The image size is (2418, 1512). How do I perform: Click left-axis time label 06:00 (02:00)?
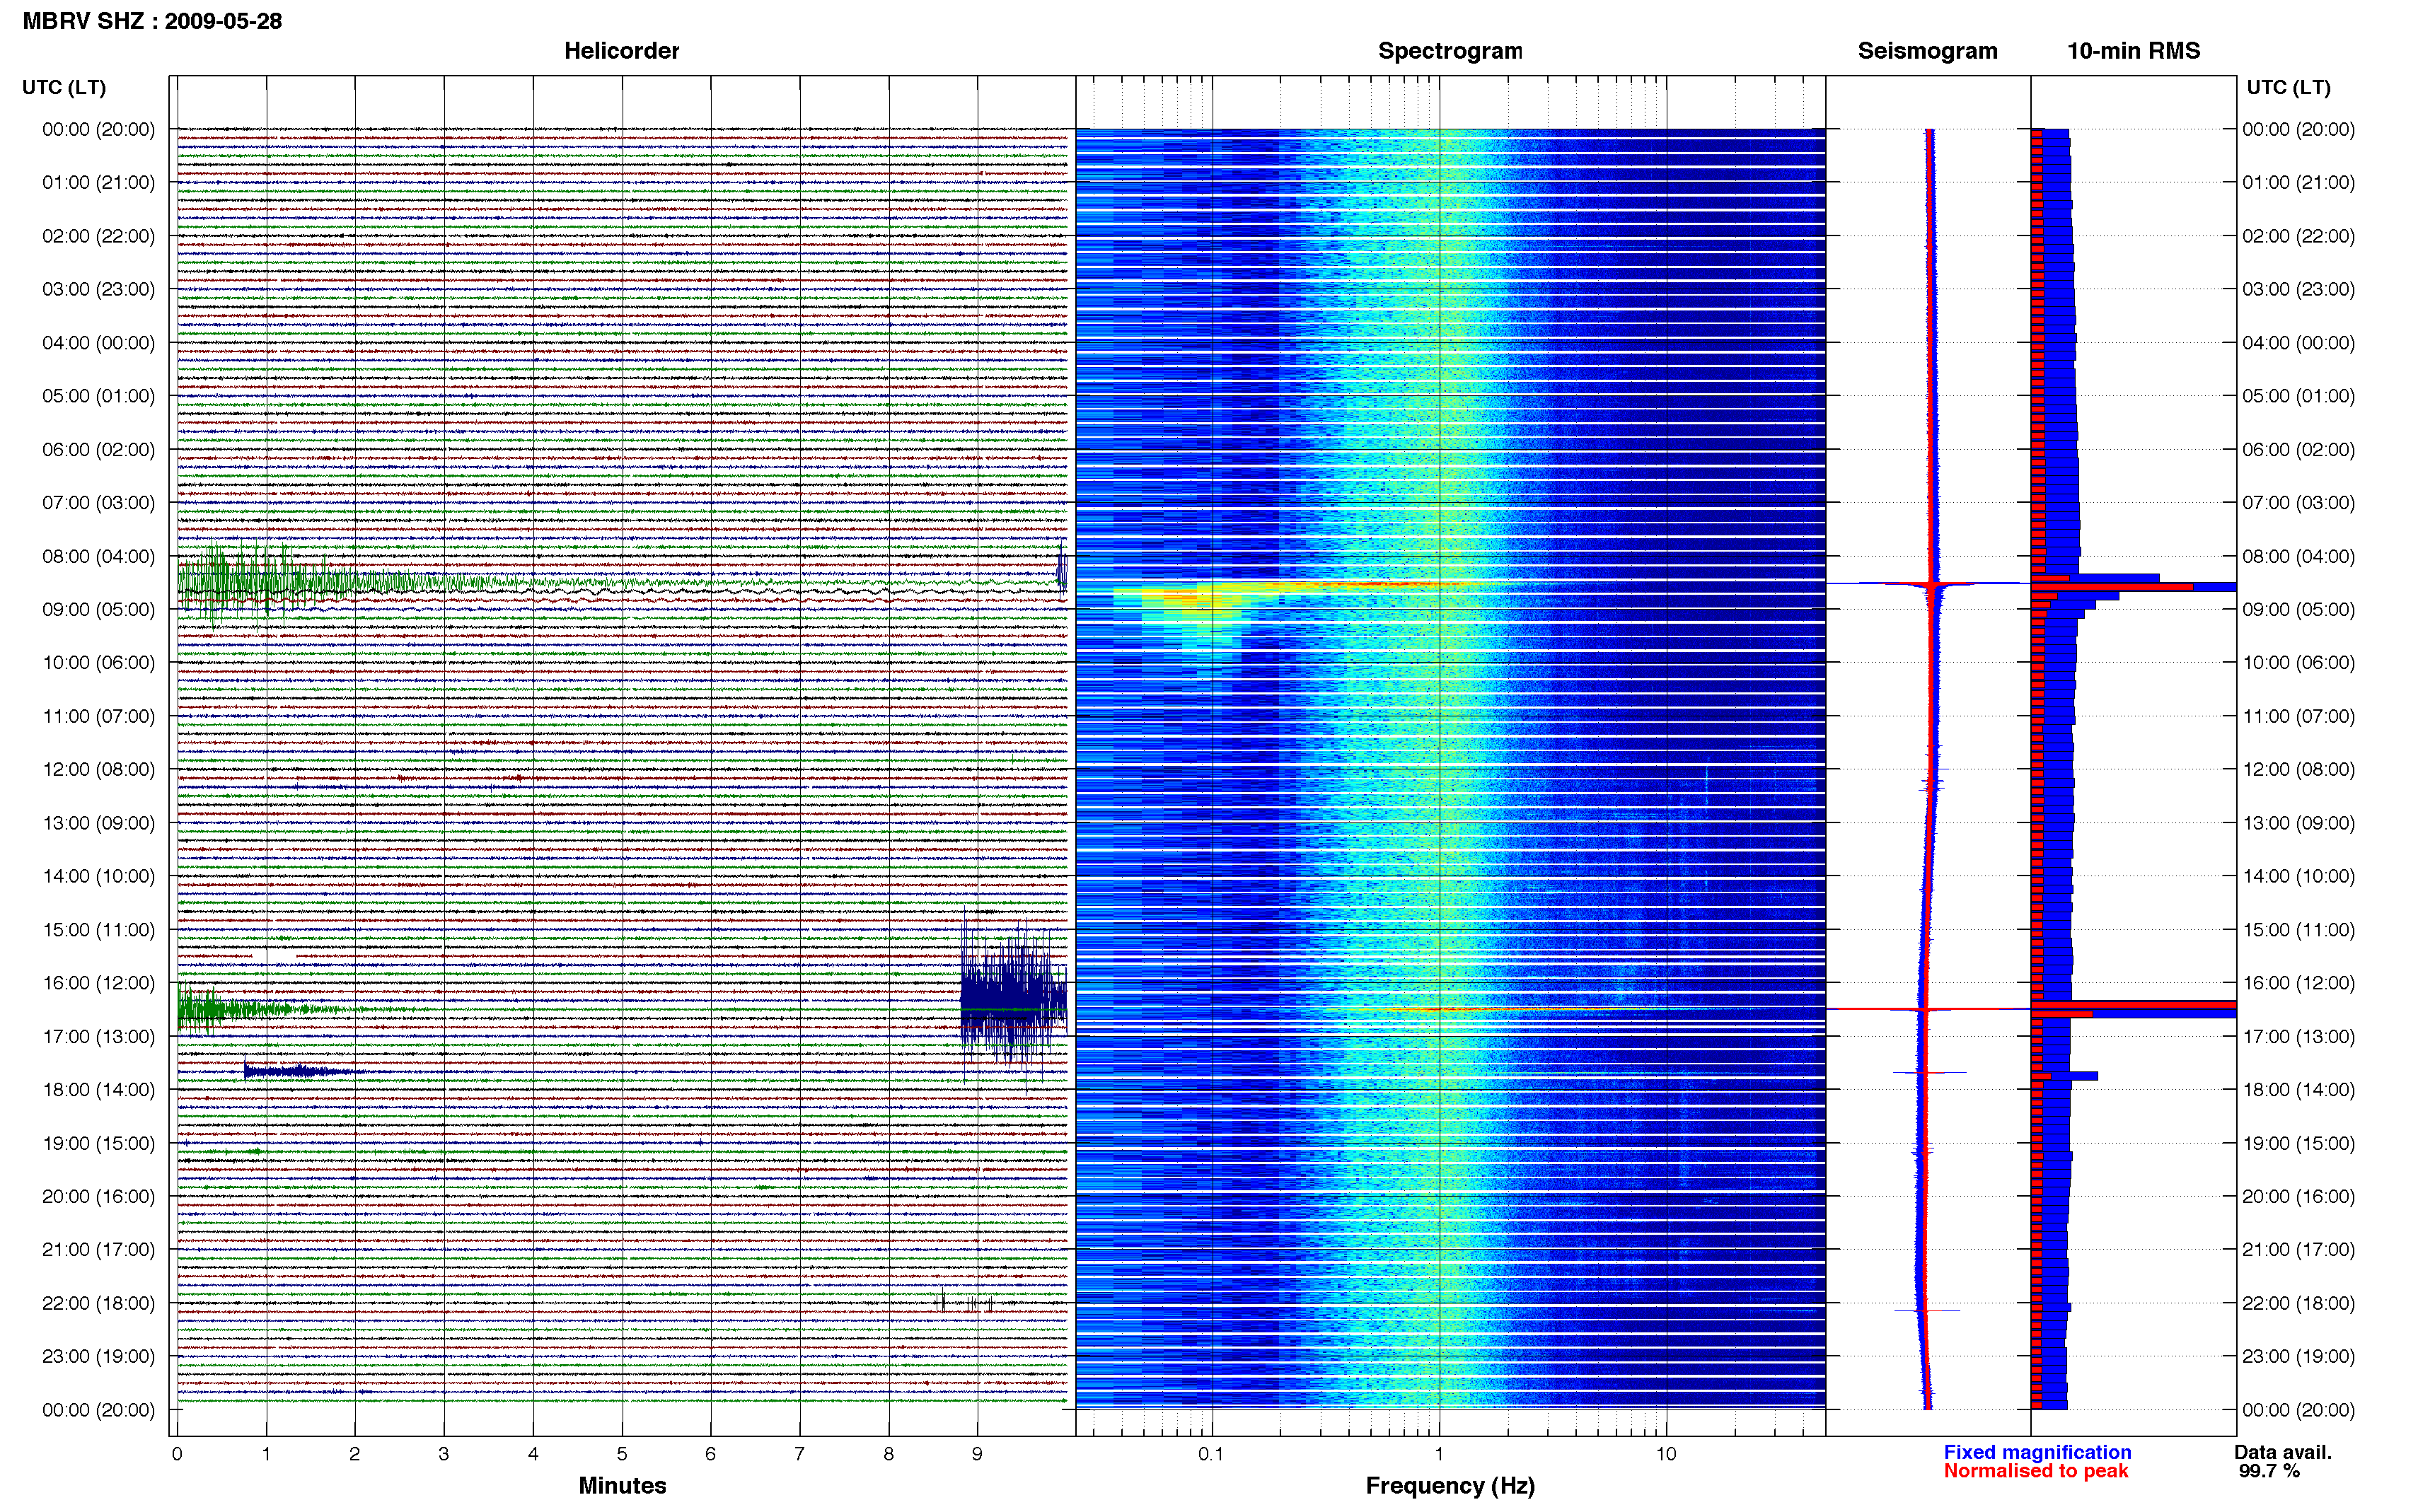coord(98,450)
